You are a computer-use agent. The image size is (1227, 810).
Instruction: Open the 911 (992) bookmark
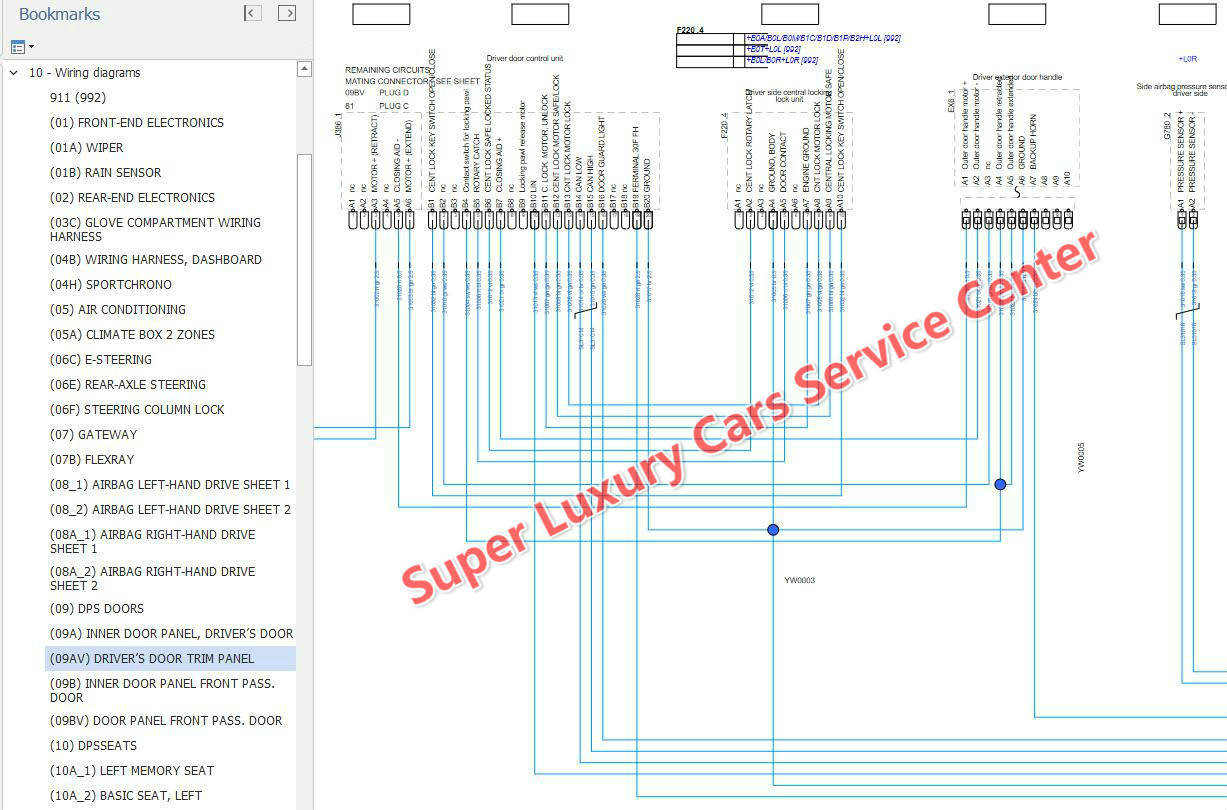[x=78, y=98]
